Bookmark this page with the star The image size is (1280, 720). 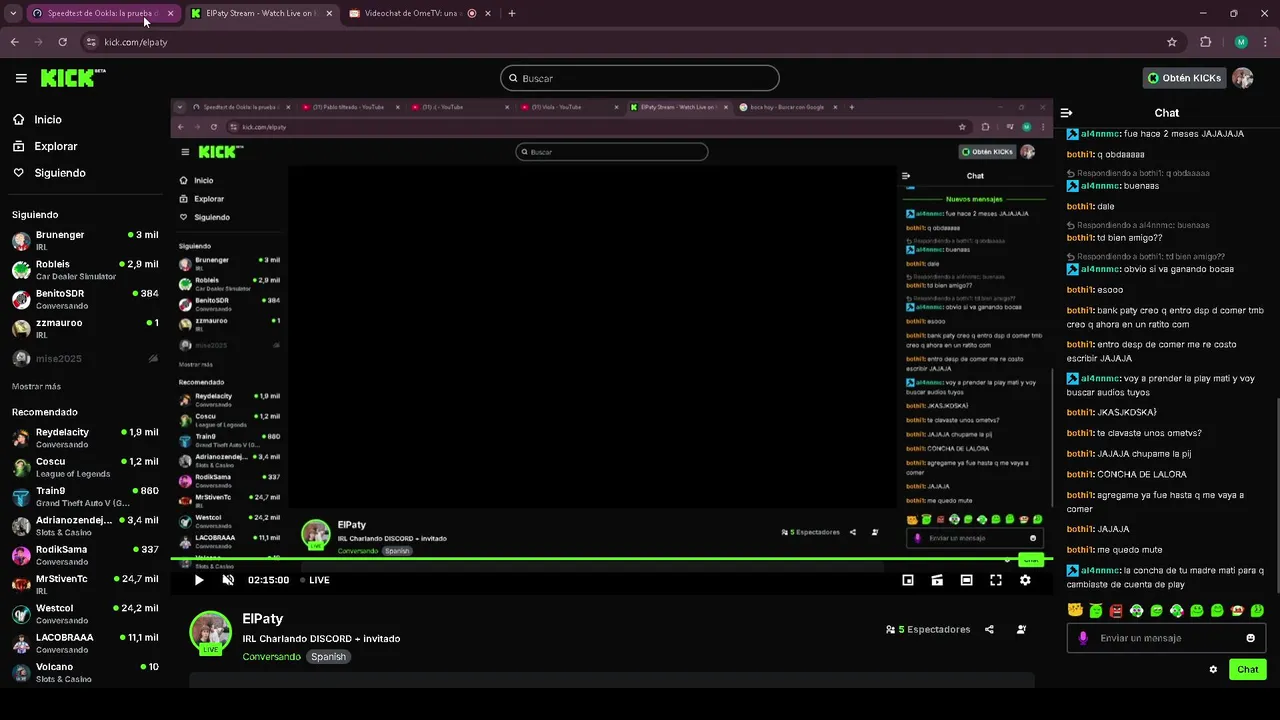(x=1172, y=42)
